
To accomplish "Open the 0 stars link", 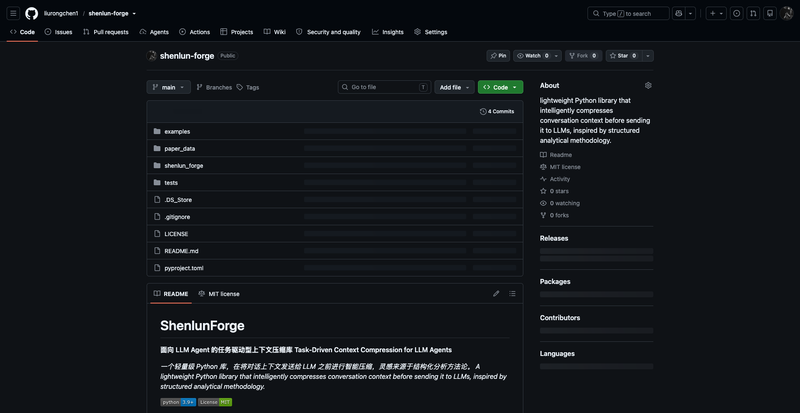I will pyautogui.click(x=555, y=191).
